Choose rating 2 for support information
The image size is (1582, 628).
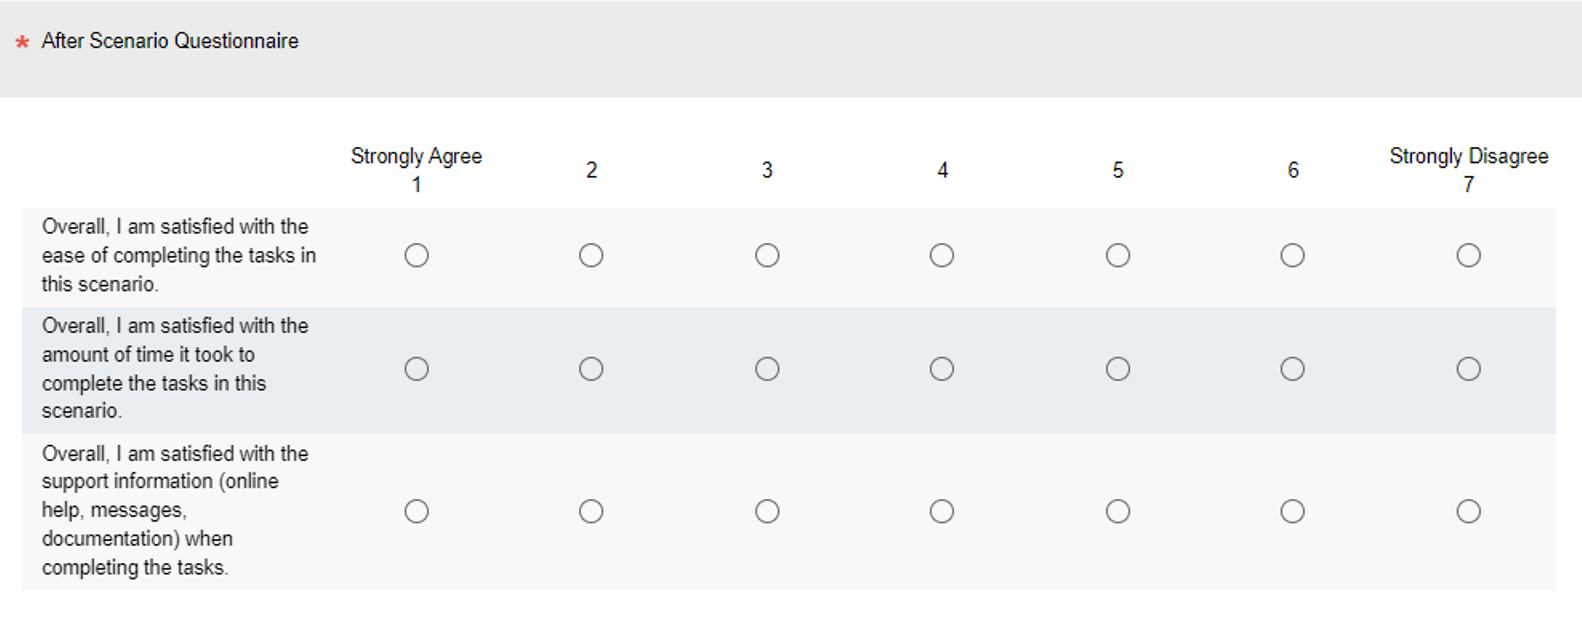point(591,512)
